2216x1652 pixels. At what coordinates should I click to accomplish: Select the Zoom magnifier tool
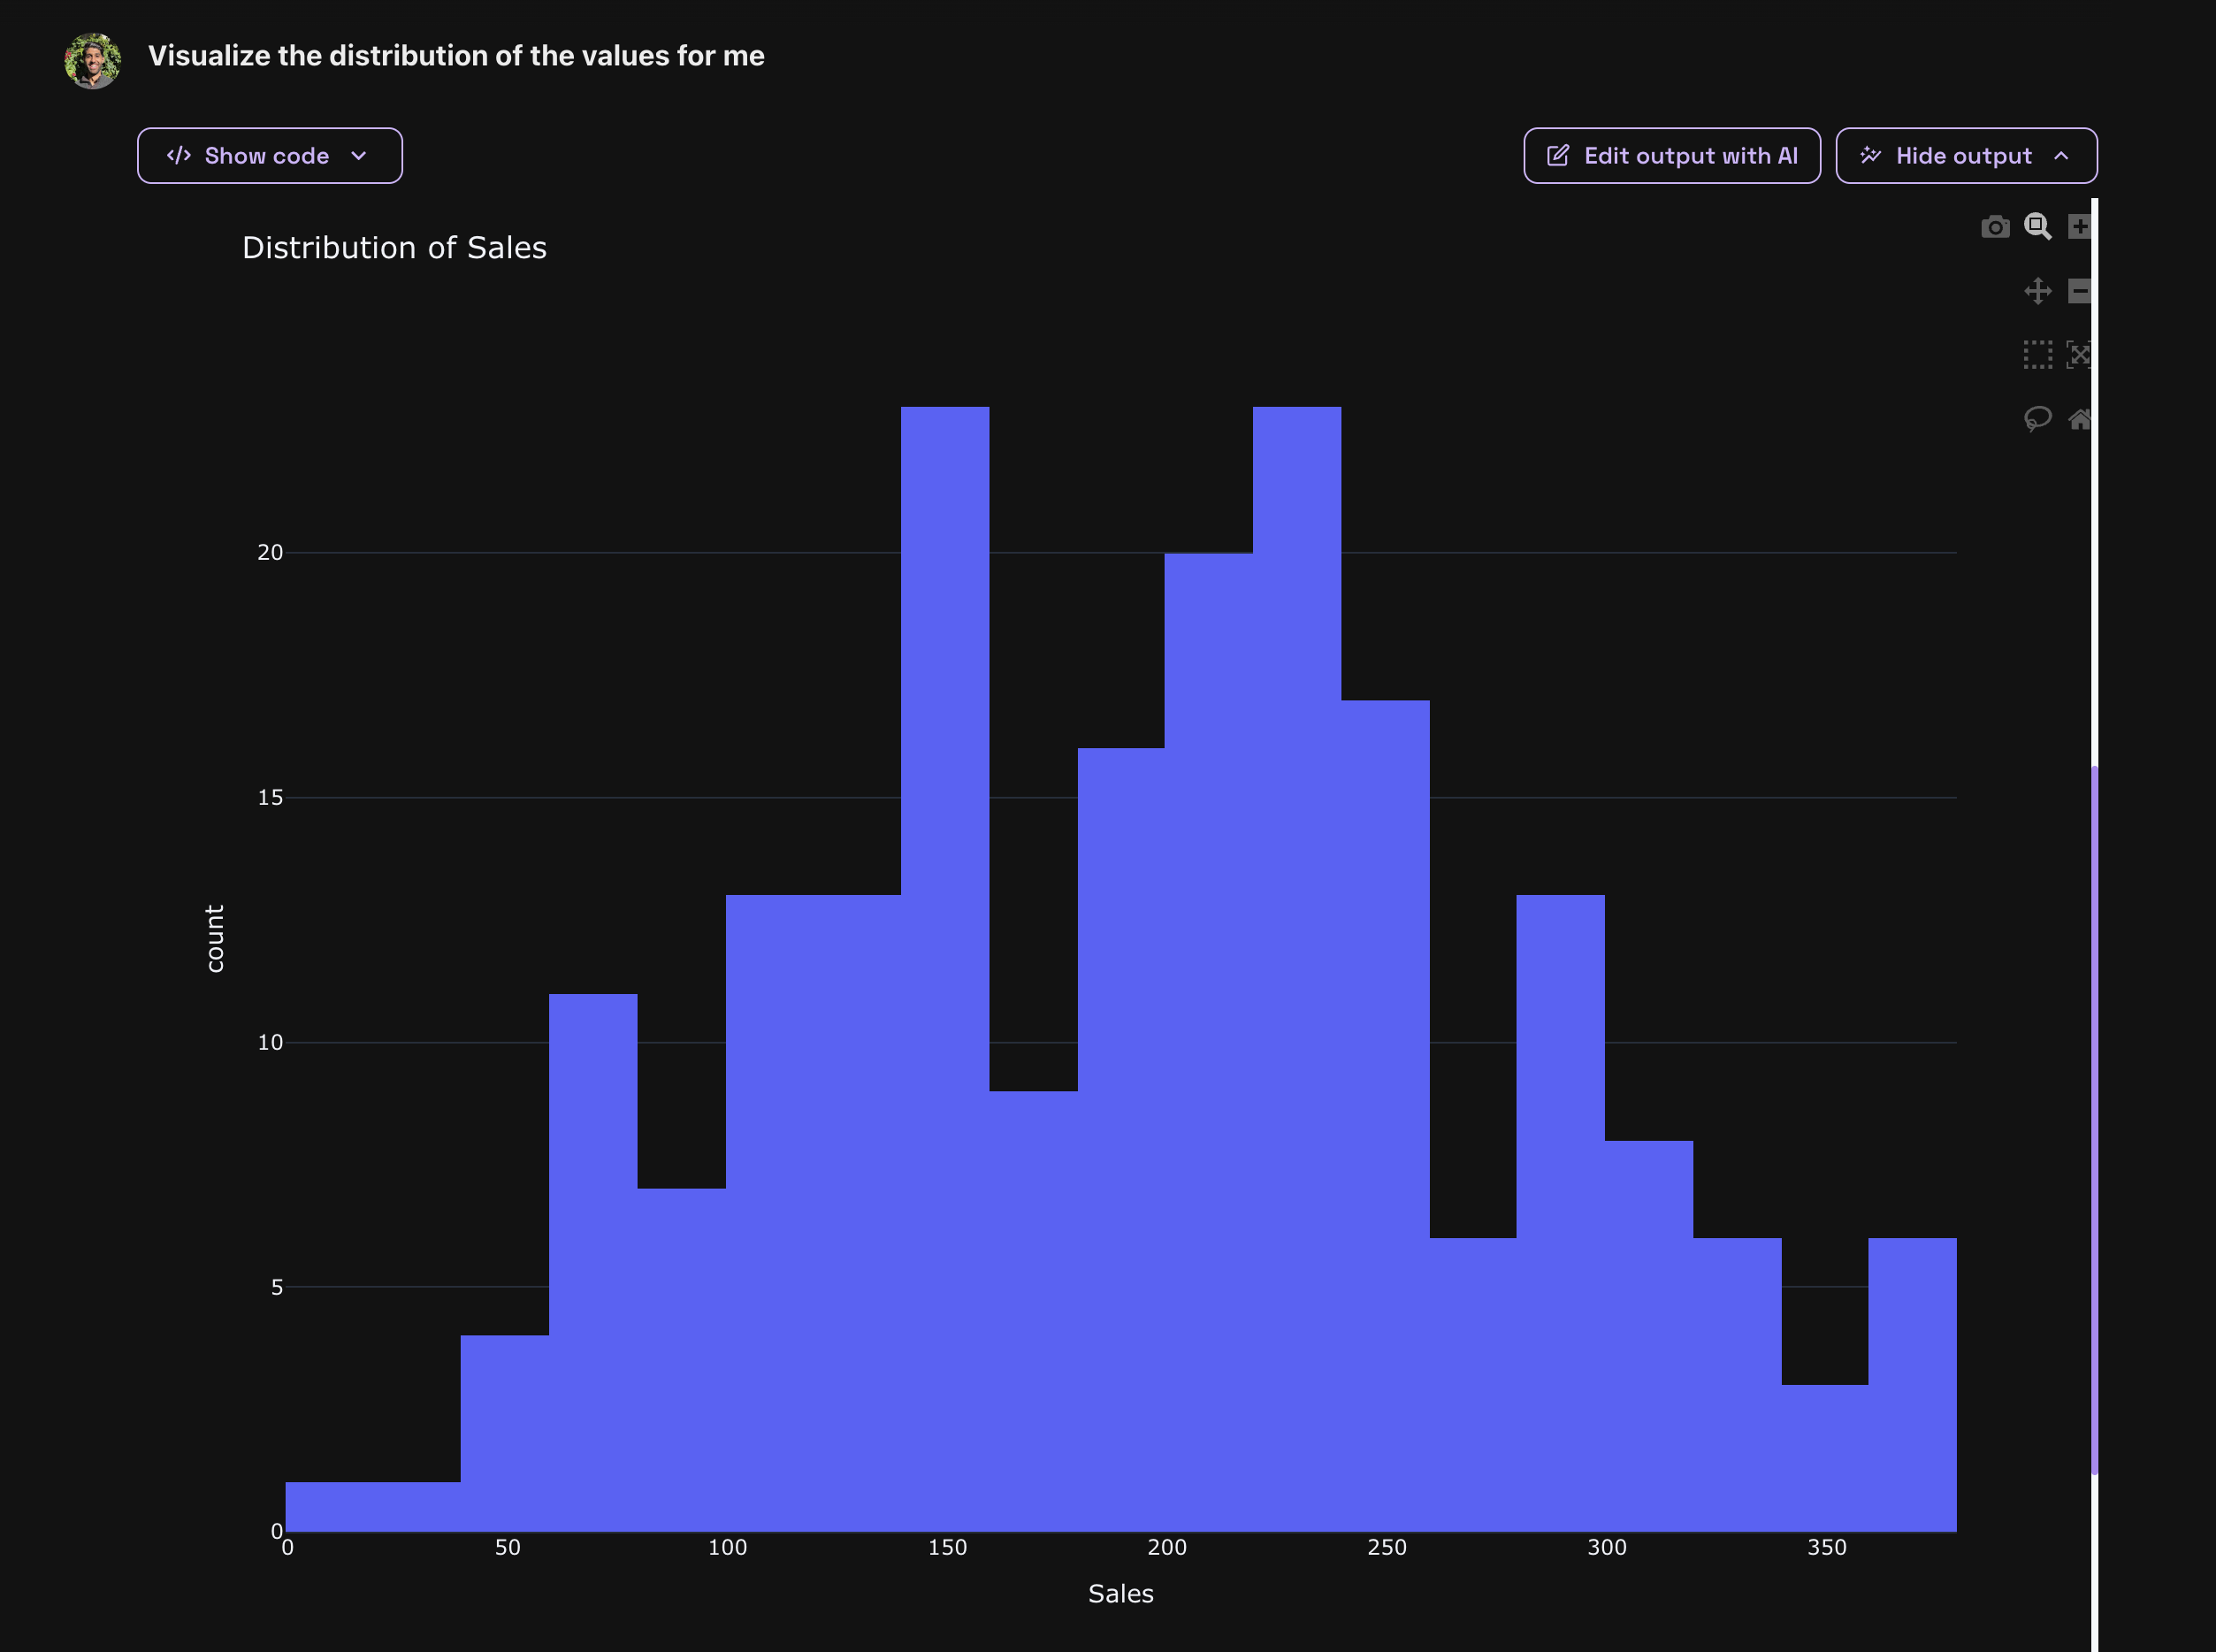tap(2037, 227)
